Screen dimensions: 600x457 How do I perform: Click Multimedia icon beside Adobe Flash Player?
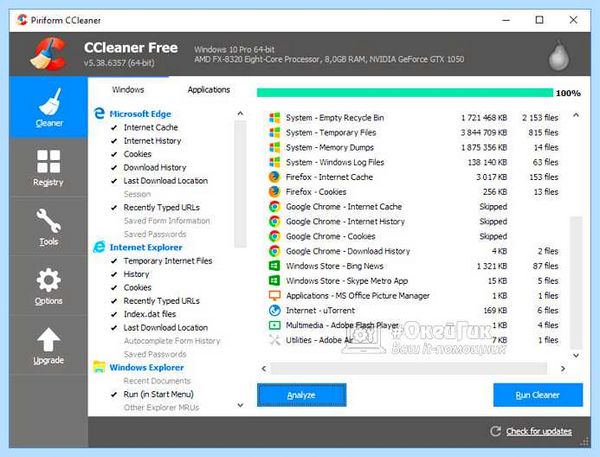pos(274,325)
